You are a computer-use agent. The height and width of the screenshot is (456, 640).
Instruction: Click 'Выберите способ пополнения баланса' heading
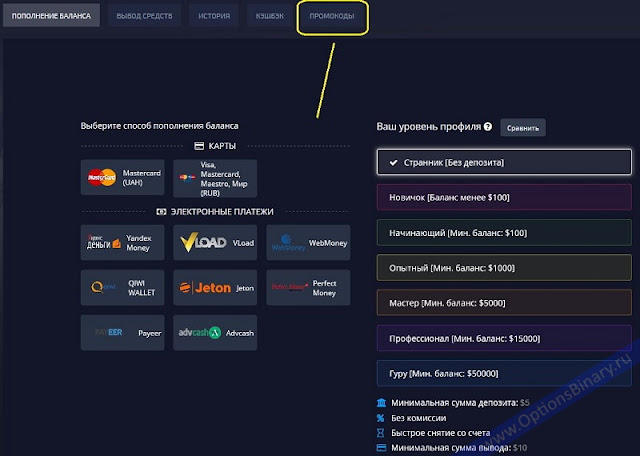pyautogui.click(x=160, y=126)
